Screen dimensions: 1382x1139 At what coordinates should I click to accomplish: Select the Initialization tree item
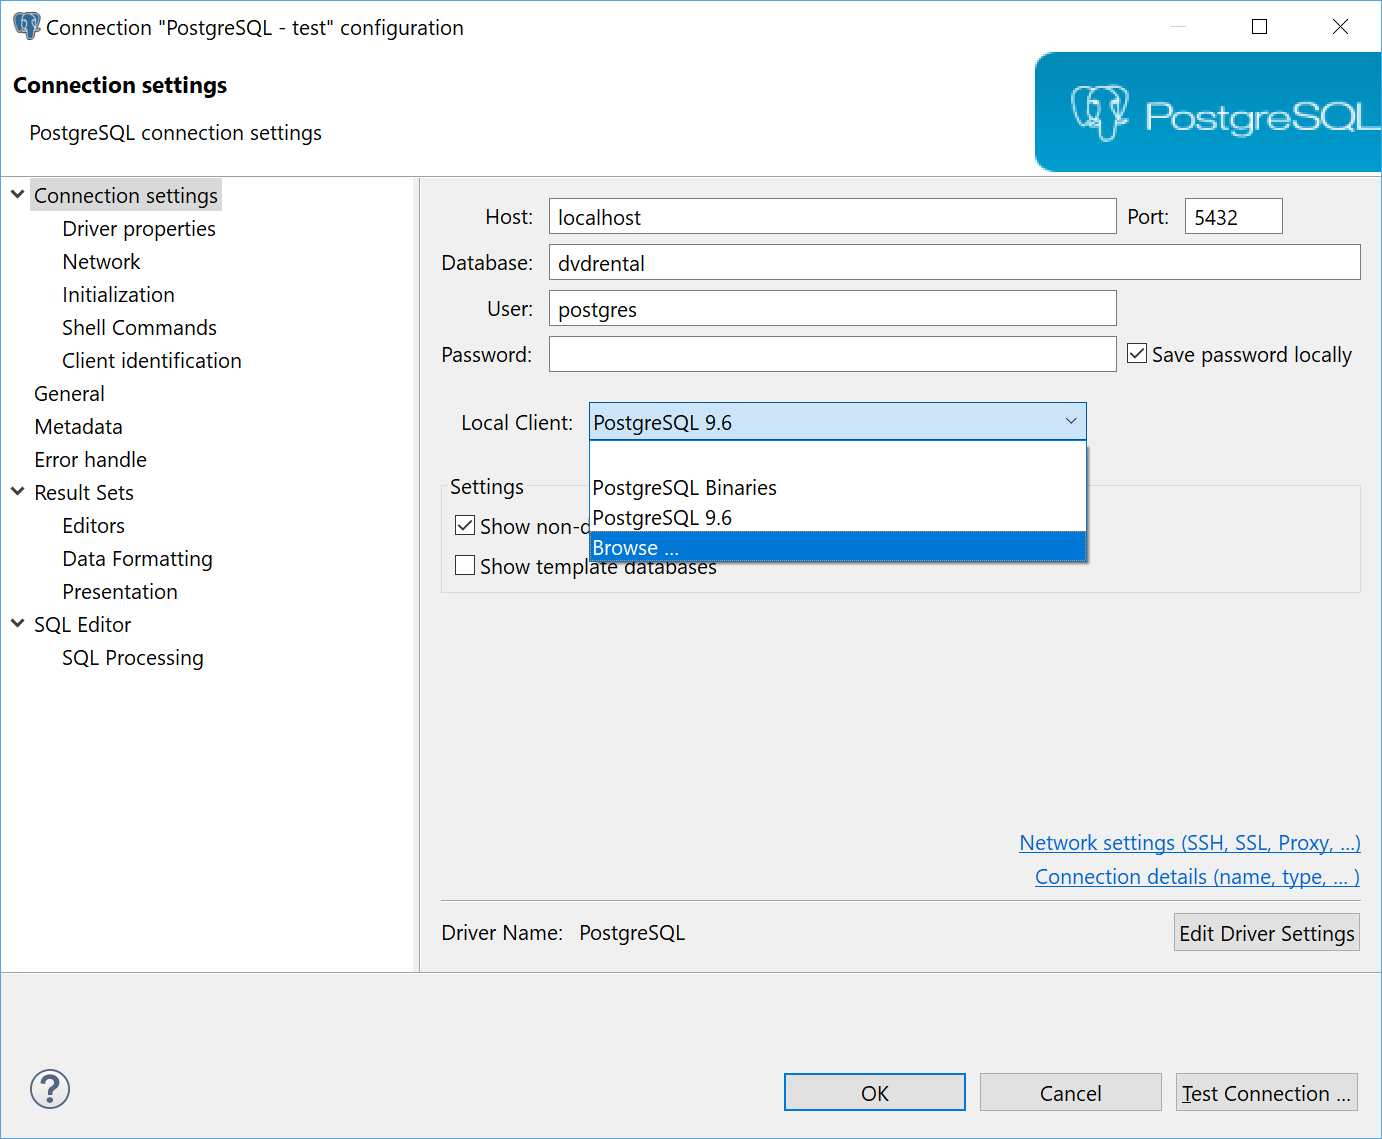118,294
